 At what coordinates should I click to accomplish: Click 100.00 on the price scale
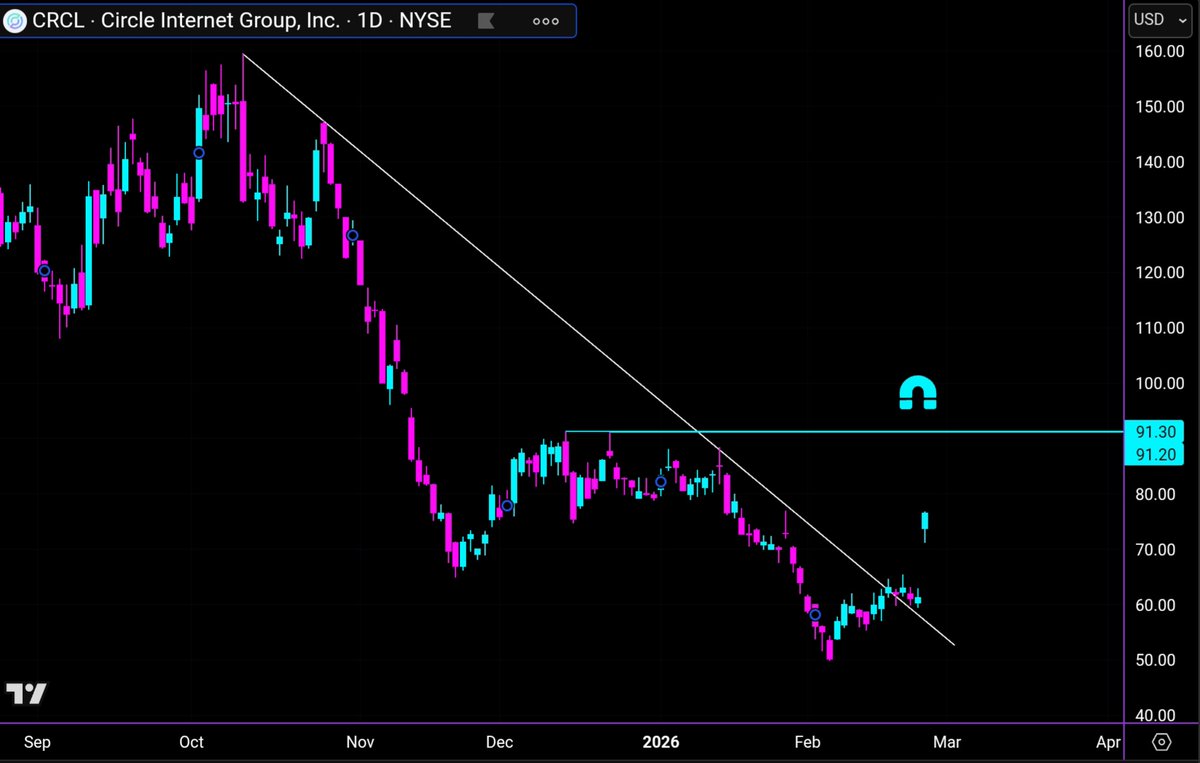(x=1161, y=384)
